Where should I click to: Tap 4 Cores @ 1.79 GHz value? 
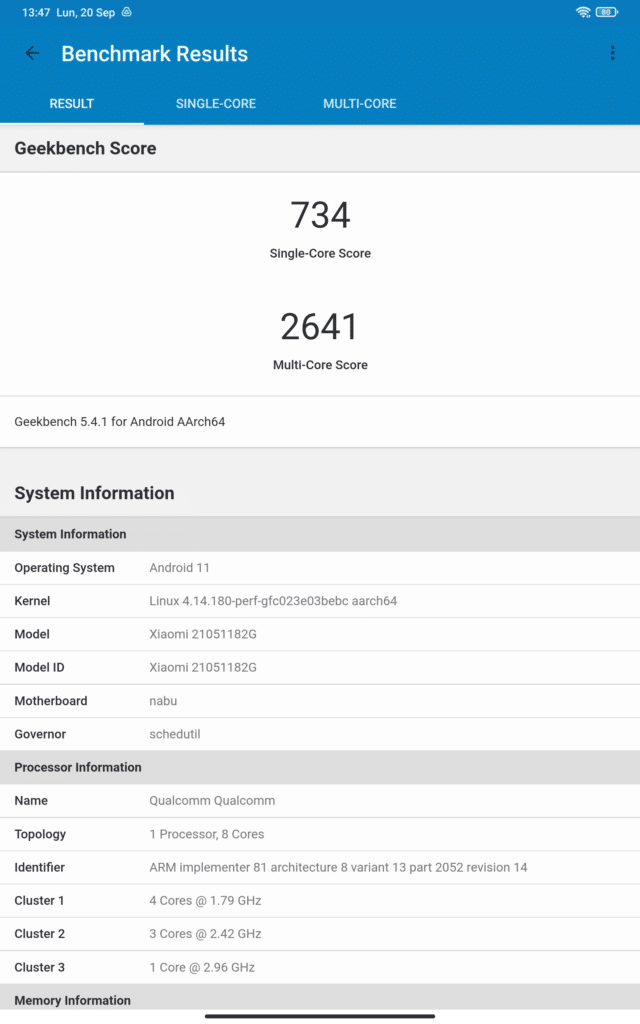206,901
